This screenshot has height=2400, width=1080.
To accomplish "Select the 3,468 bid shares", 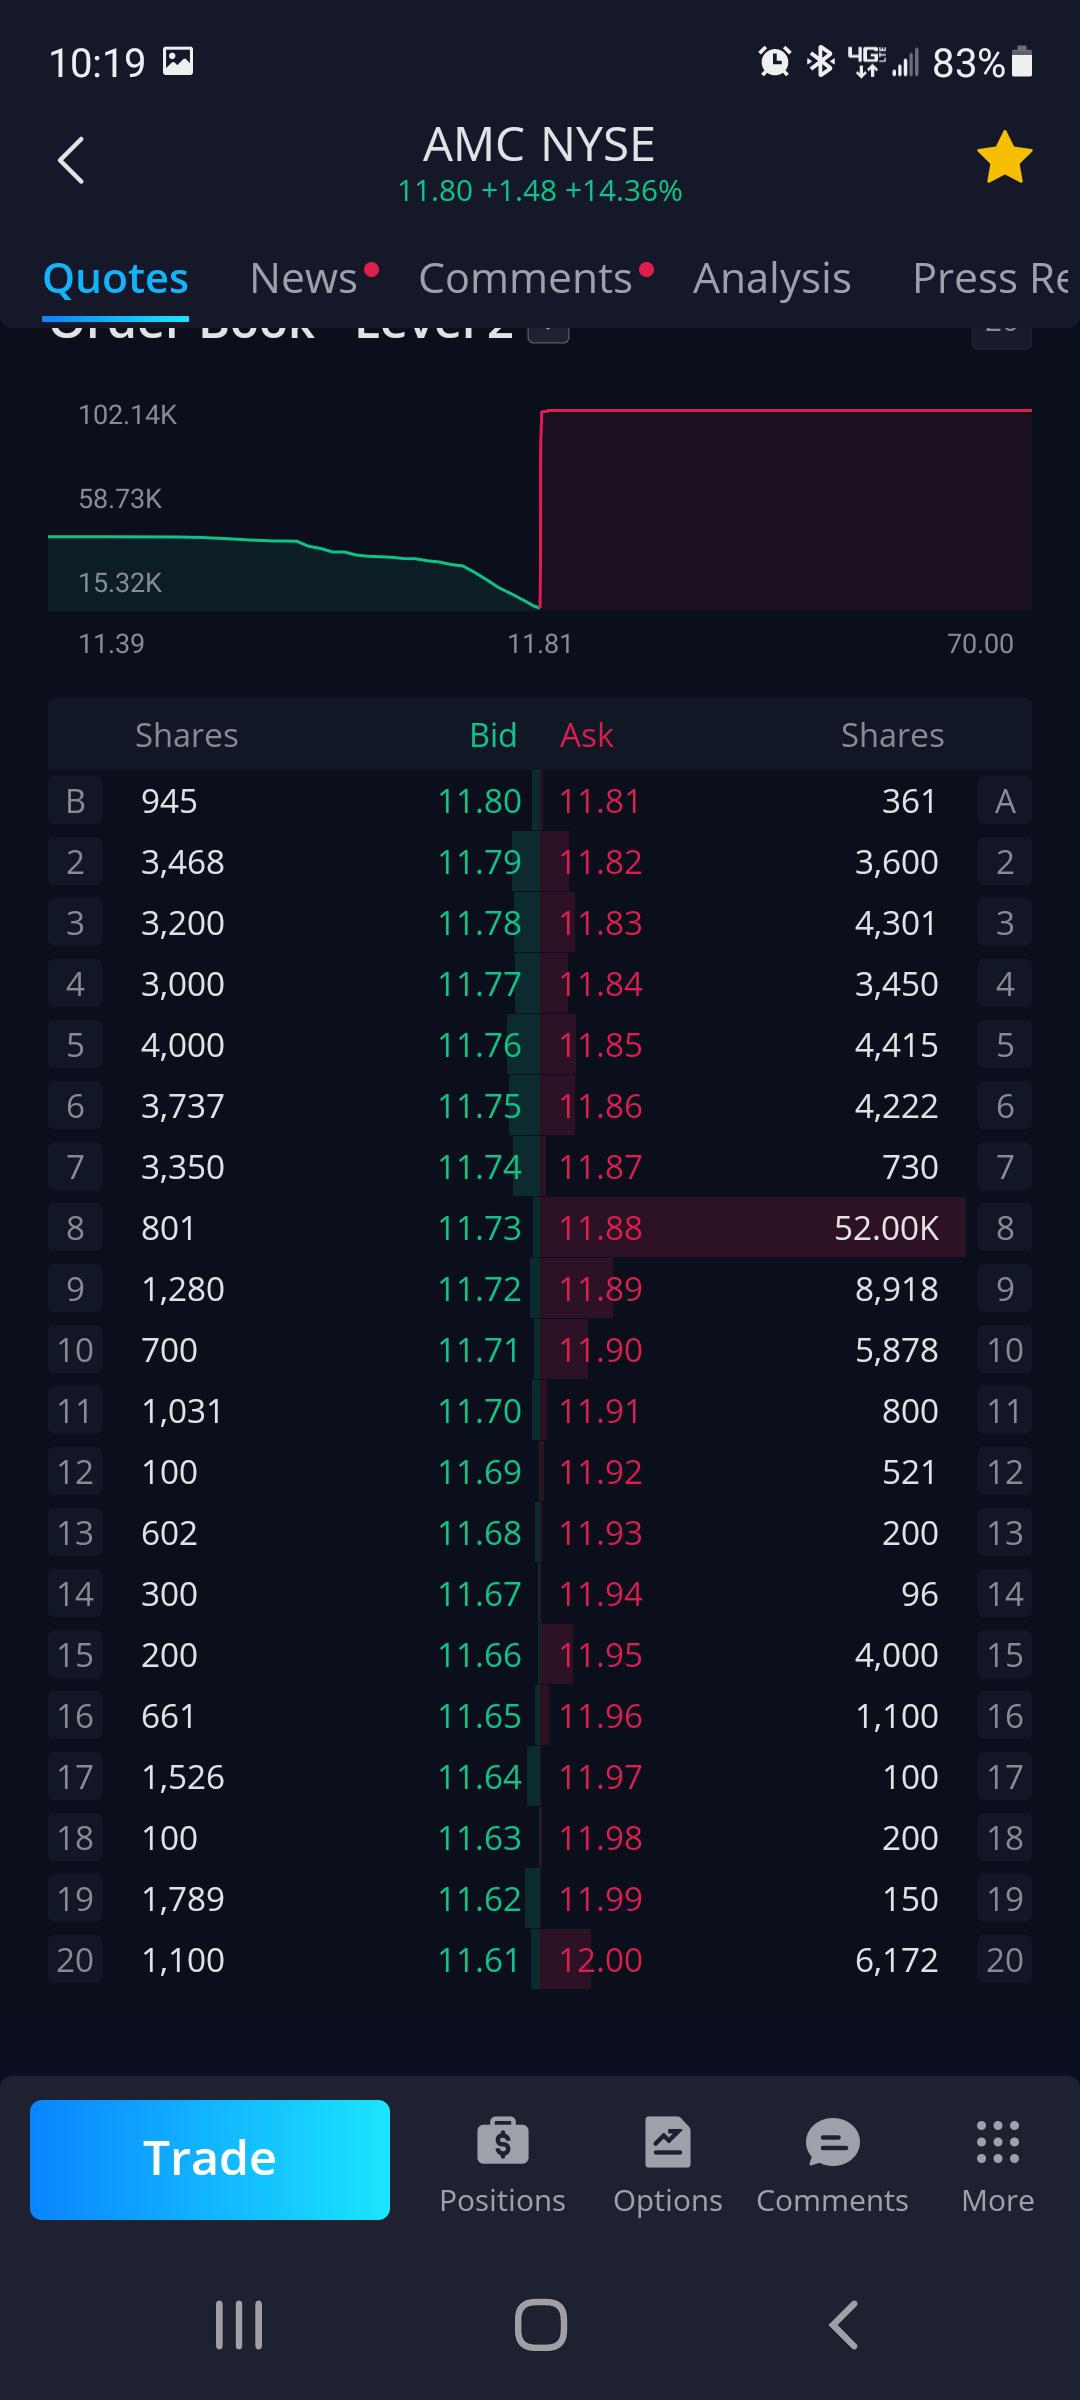I will pos(183,862).
